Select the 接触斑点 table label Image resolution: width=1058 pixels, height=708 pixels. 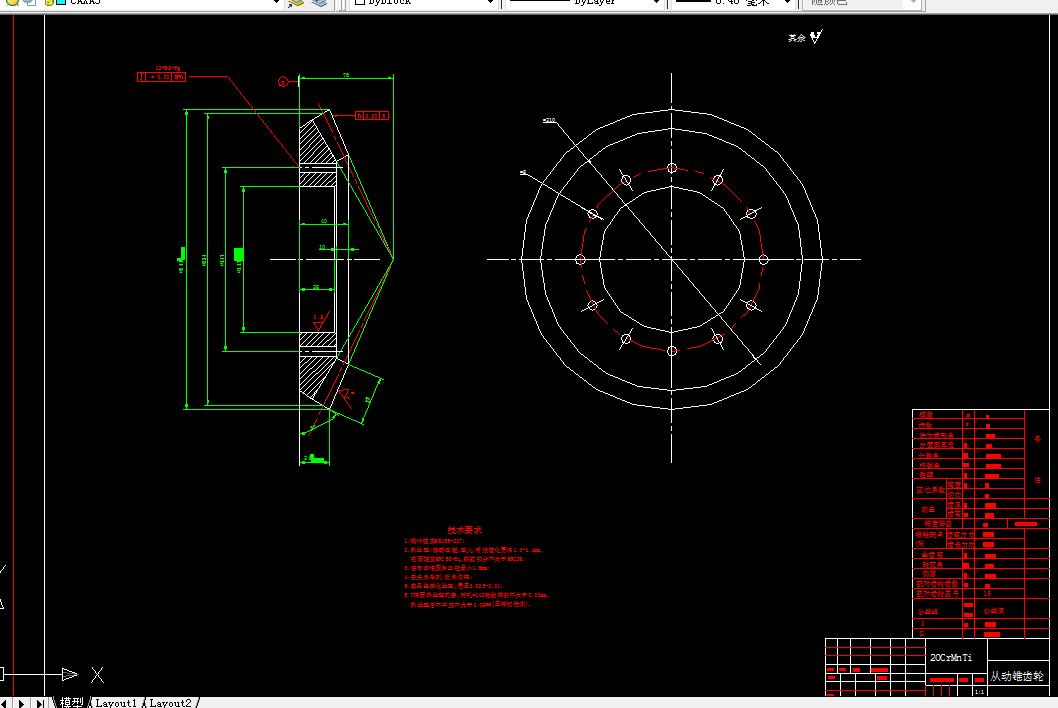click(x=929, y=535)
